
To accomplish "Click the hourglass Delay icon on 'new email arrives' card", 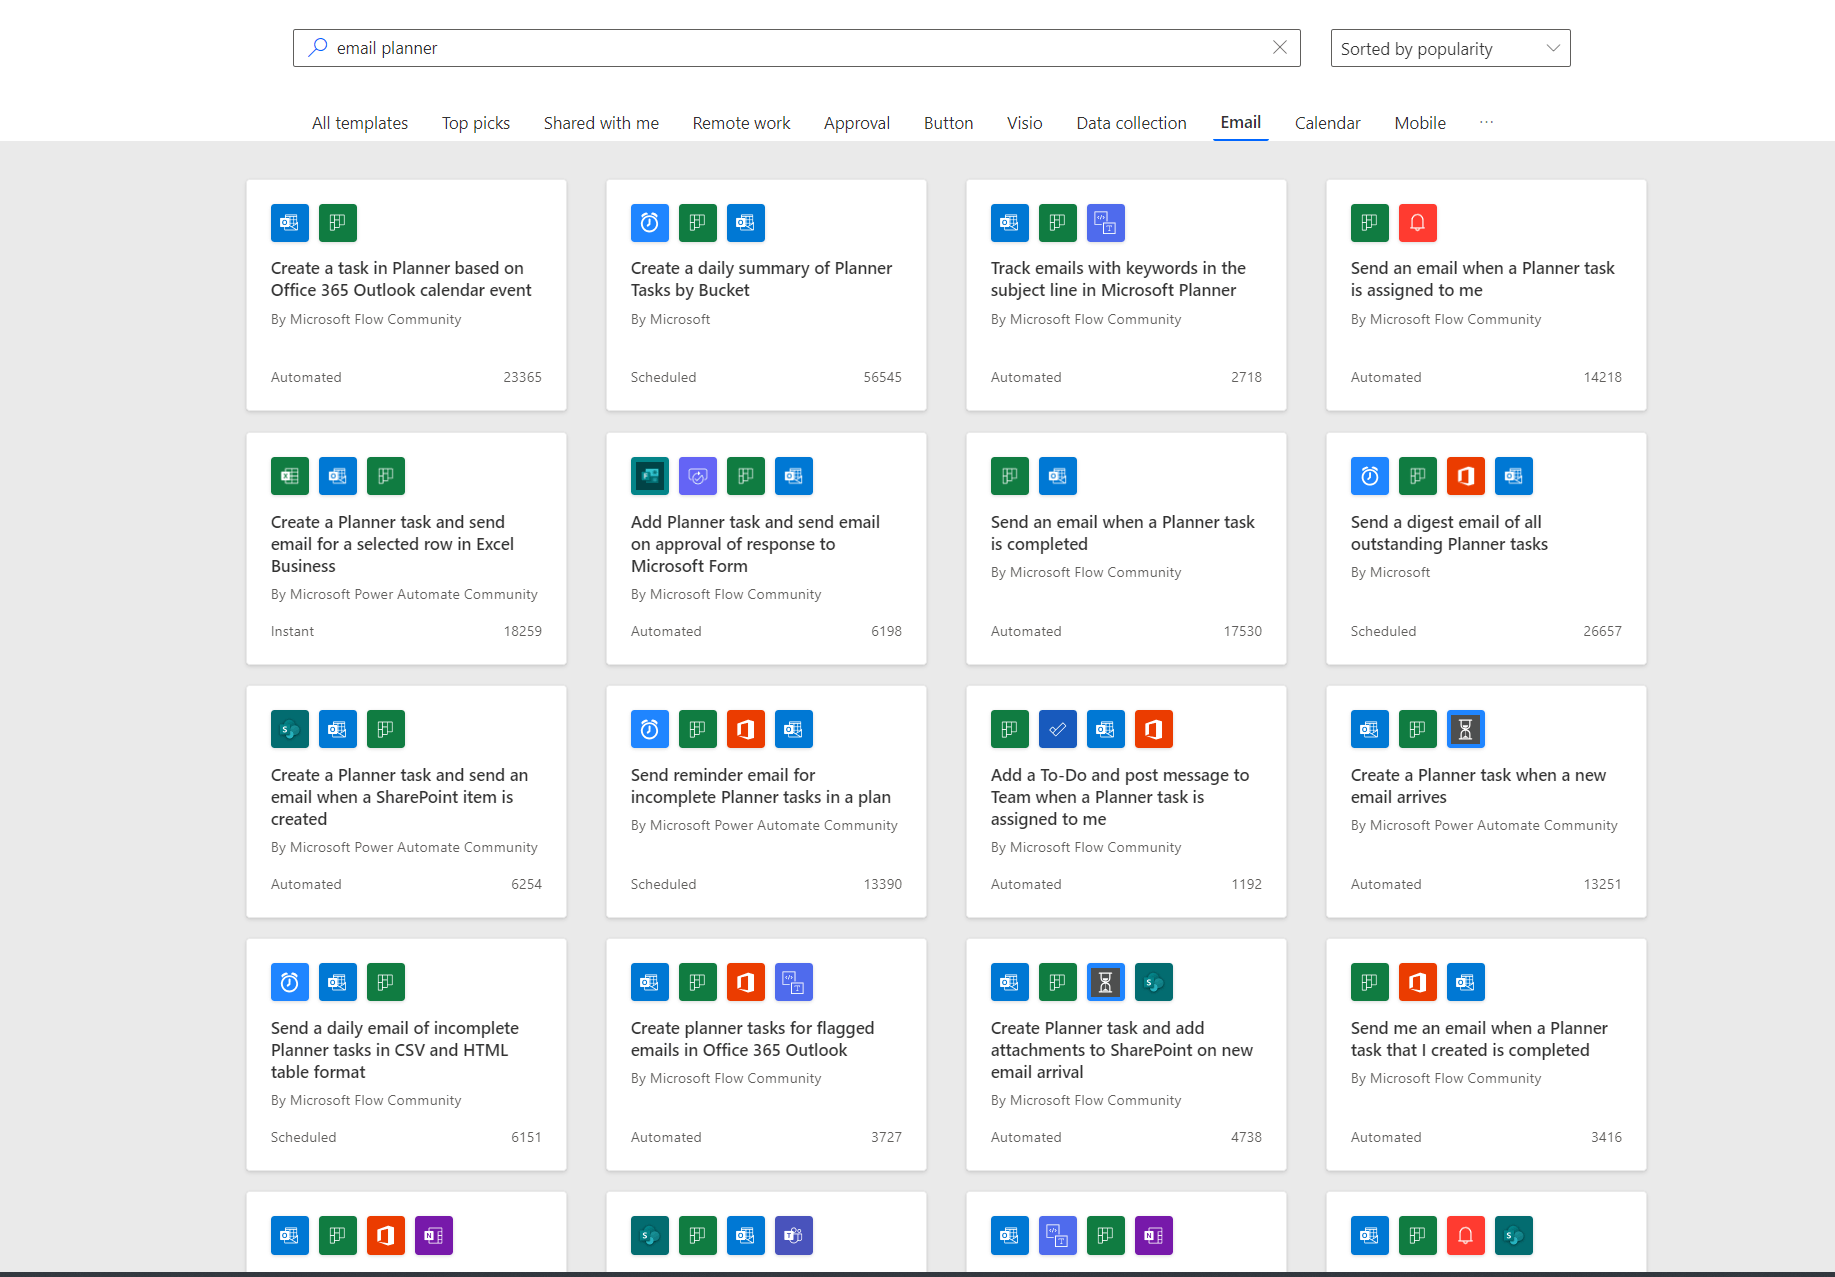I will pos(1466,729).
